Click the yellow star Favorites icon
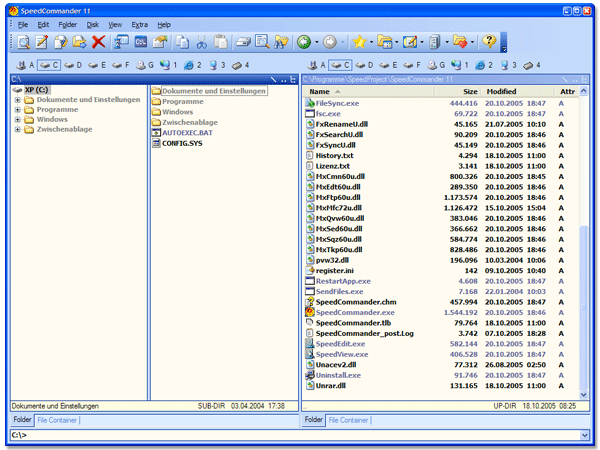The width and height of the screenshot is (600, 450). [360, 42]
